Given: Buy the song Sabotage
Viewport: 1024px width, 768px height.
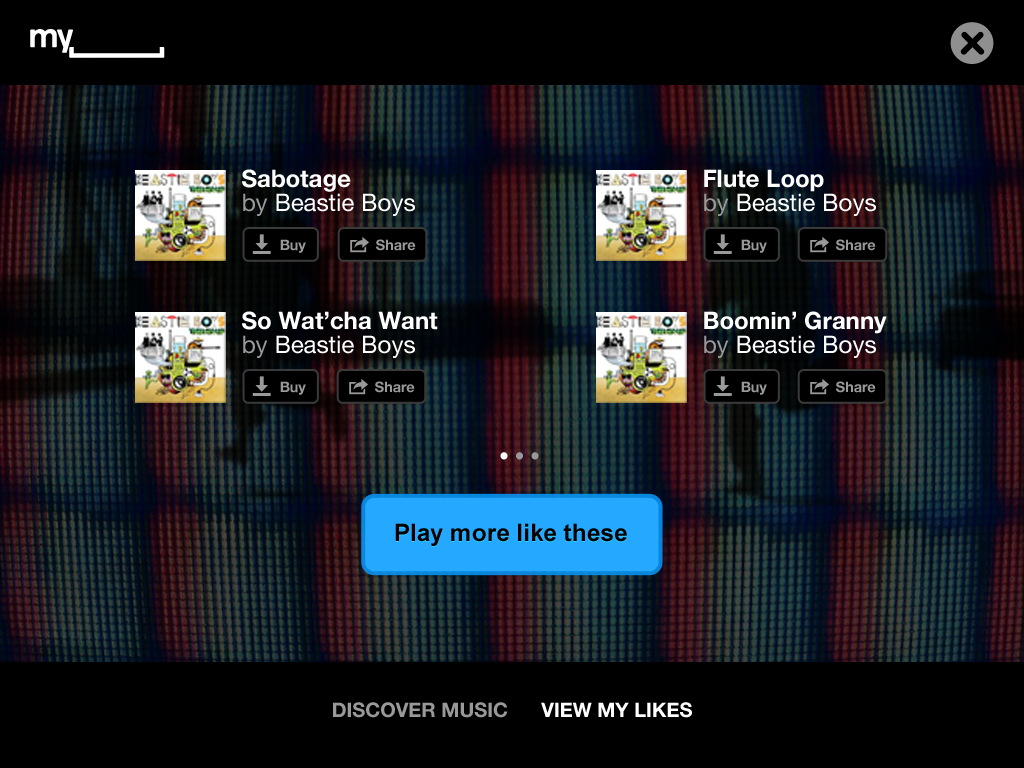Looking at the screenshot, I should click(x=280, y=245).
